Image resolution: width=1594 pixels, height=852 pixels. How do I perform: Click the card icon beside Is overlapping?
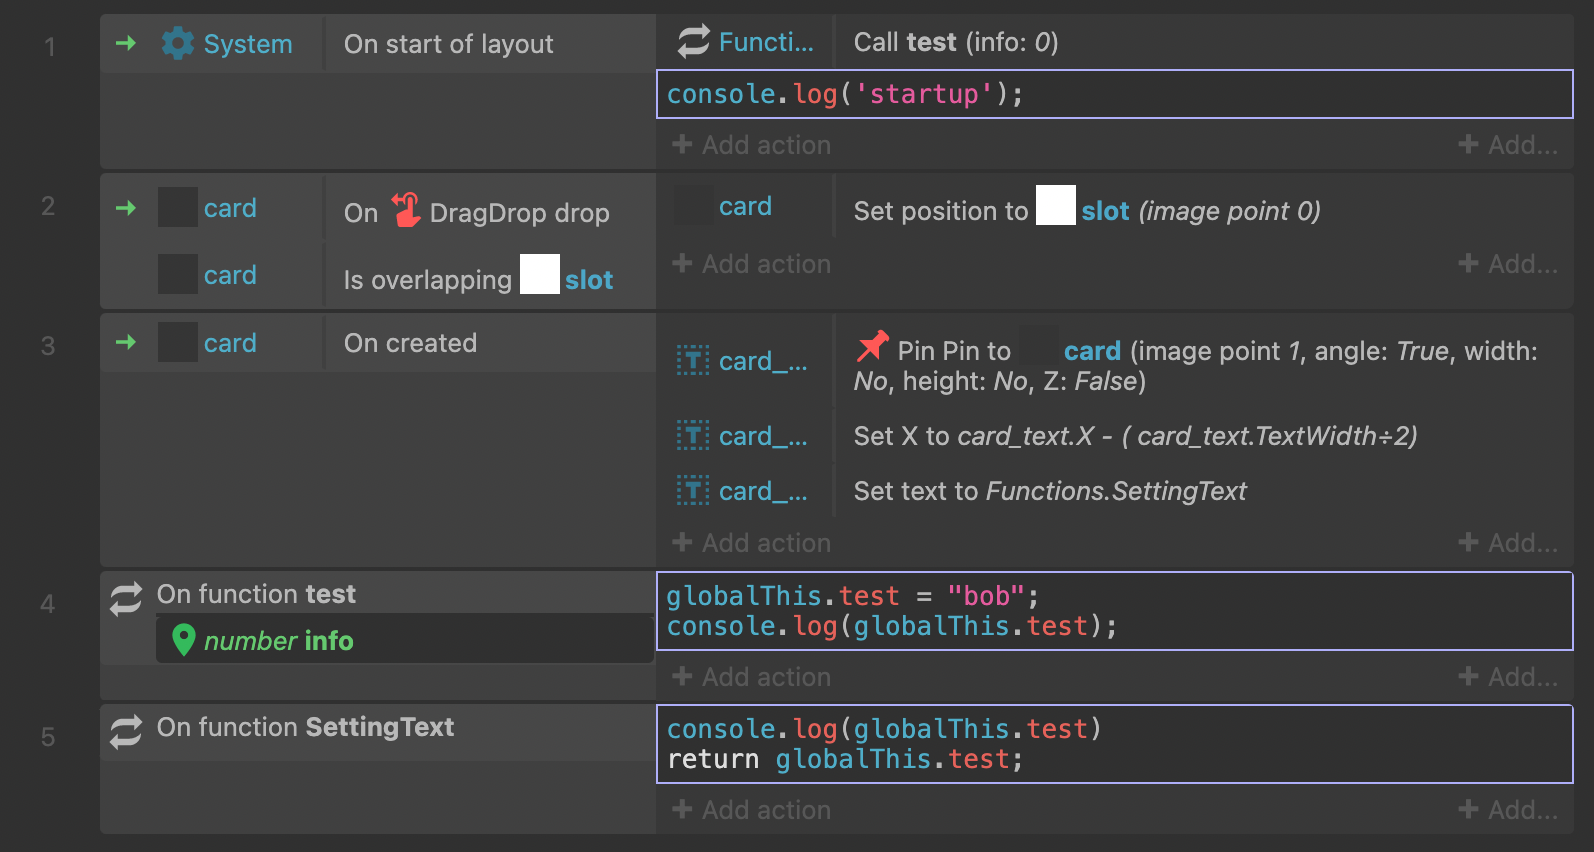click(178, 274)
